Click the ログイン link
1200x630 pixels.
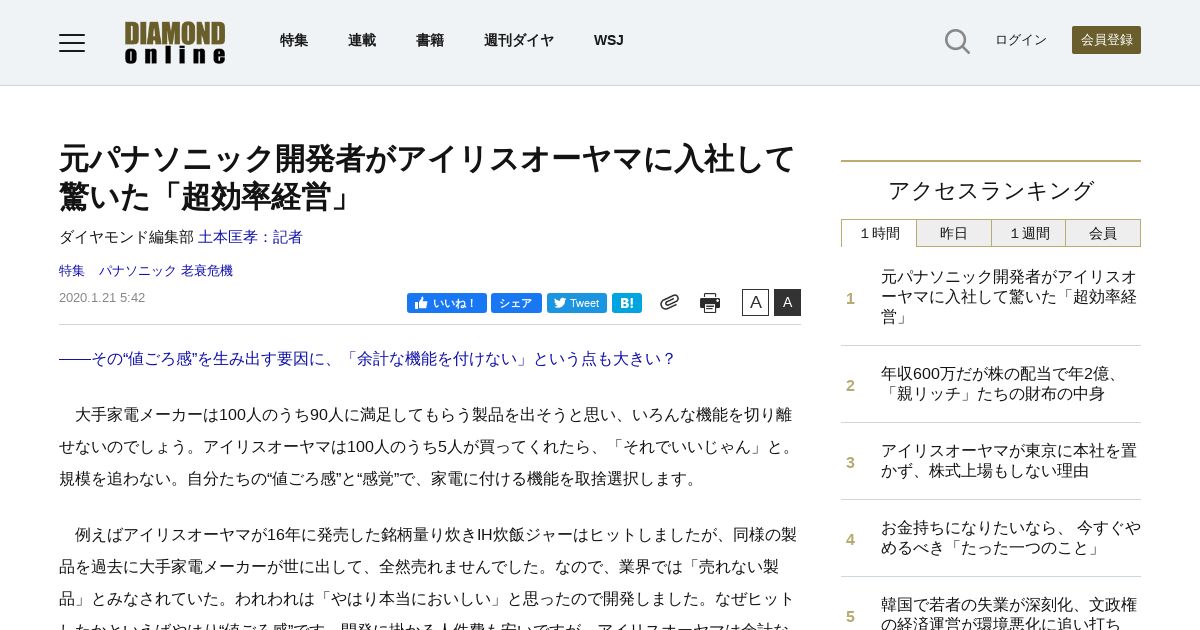click(1021, 40)
